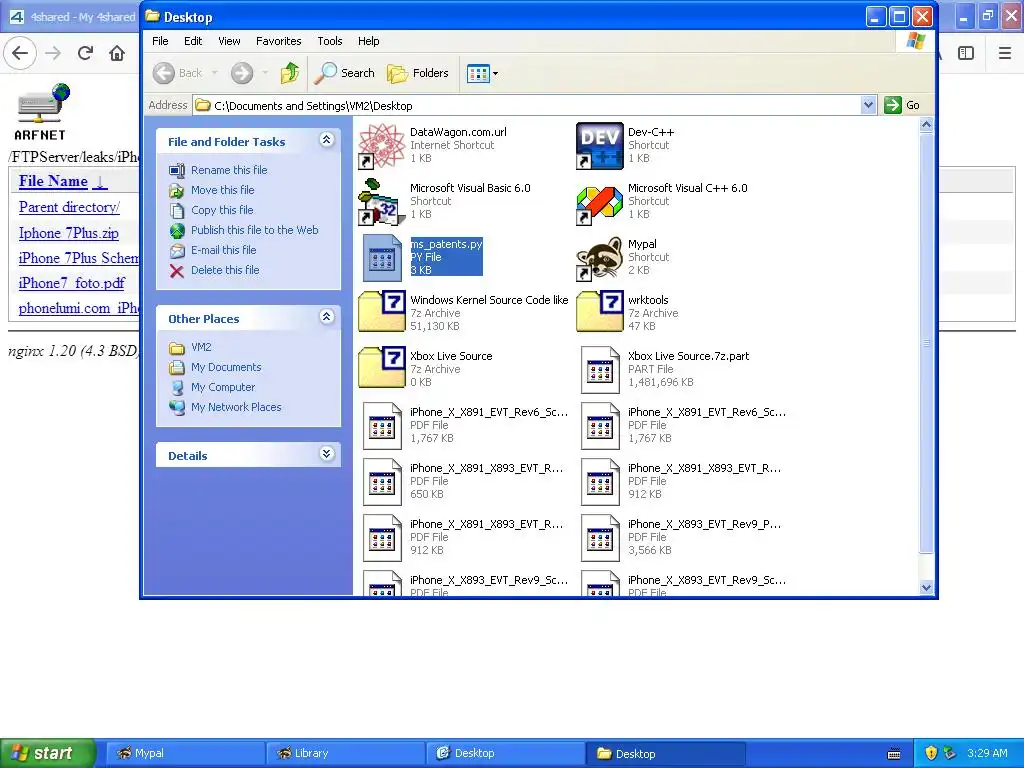The width and height of the screenshot is (1024, 768).
Task: Click the Start button
Action: click(x=48, y=754)
